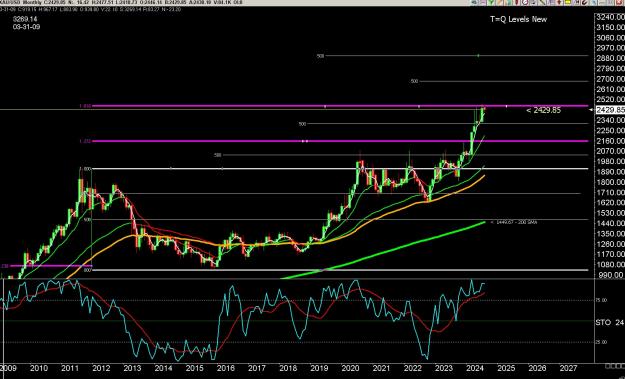Click the 990.00 price axis label
Screen dimensions: 625x379
tap(612, 275)
